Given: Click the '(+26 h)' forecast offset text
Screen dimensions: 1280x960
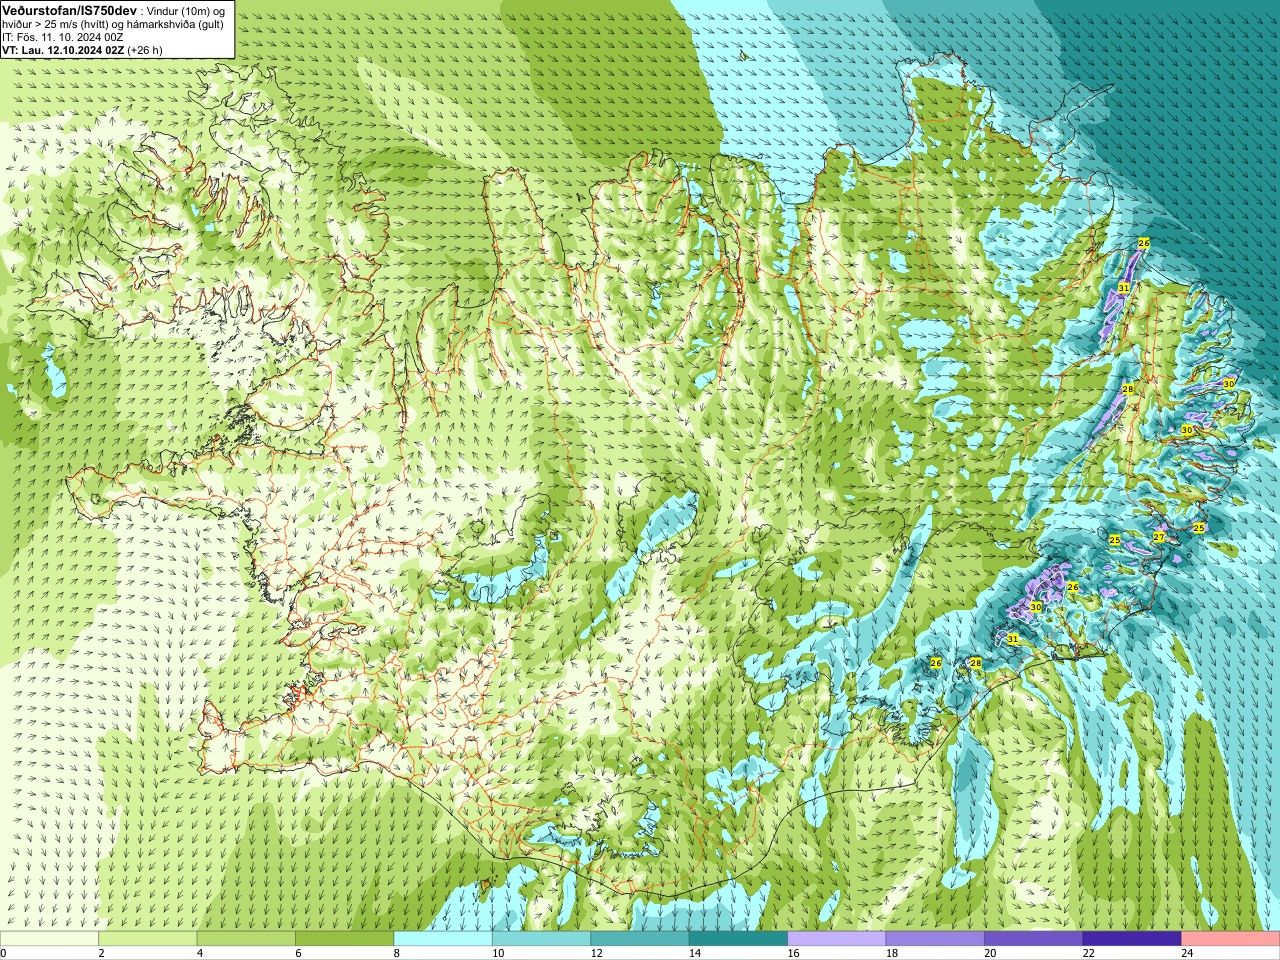Looking at the screenshot, I should [x=145, y=50].
